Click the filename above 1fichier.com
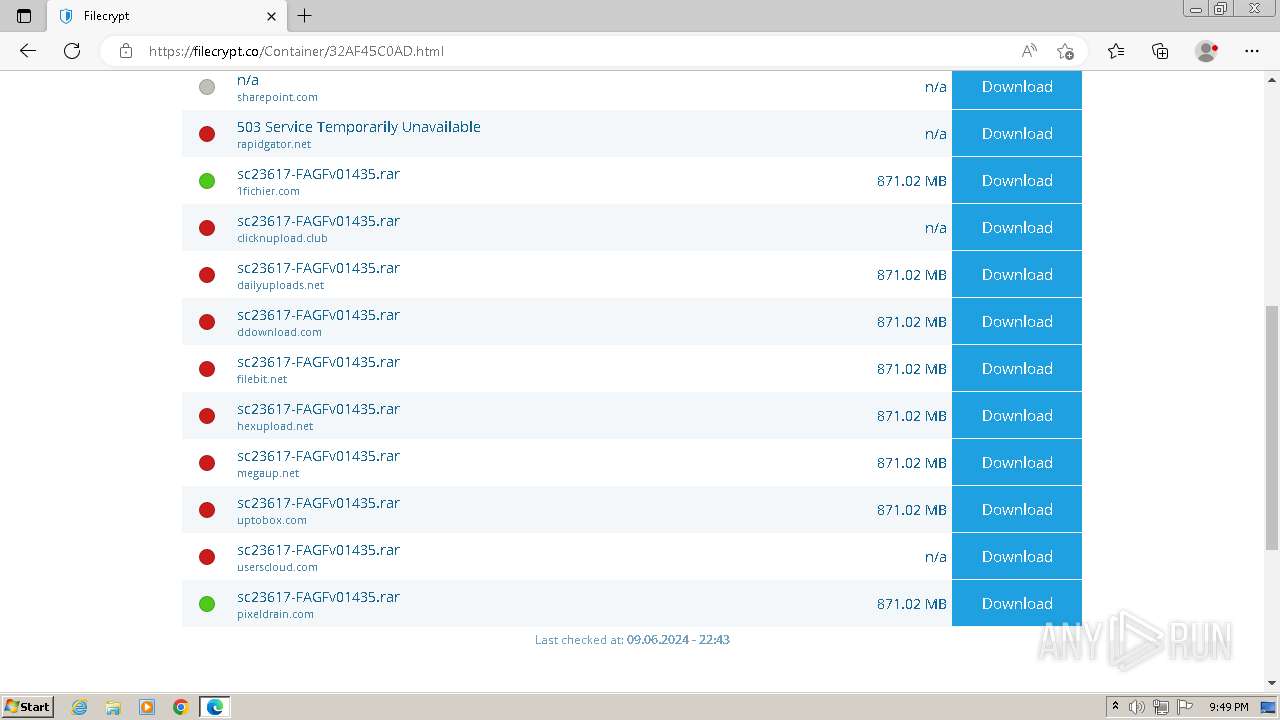 click(318, 174)
